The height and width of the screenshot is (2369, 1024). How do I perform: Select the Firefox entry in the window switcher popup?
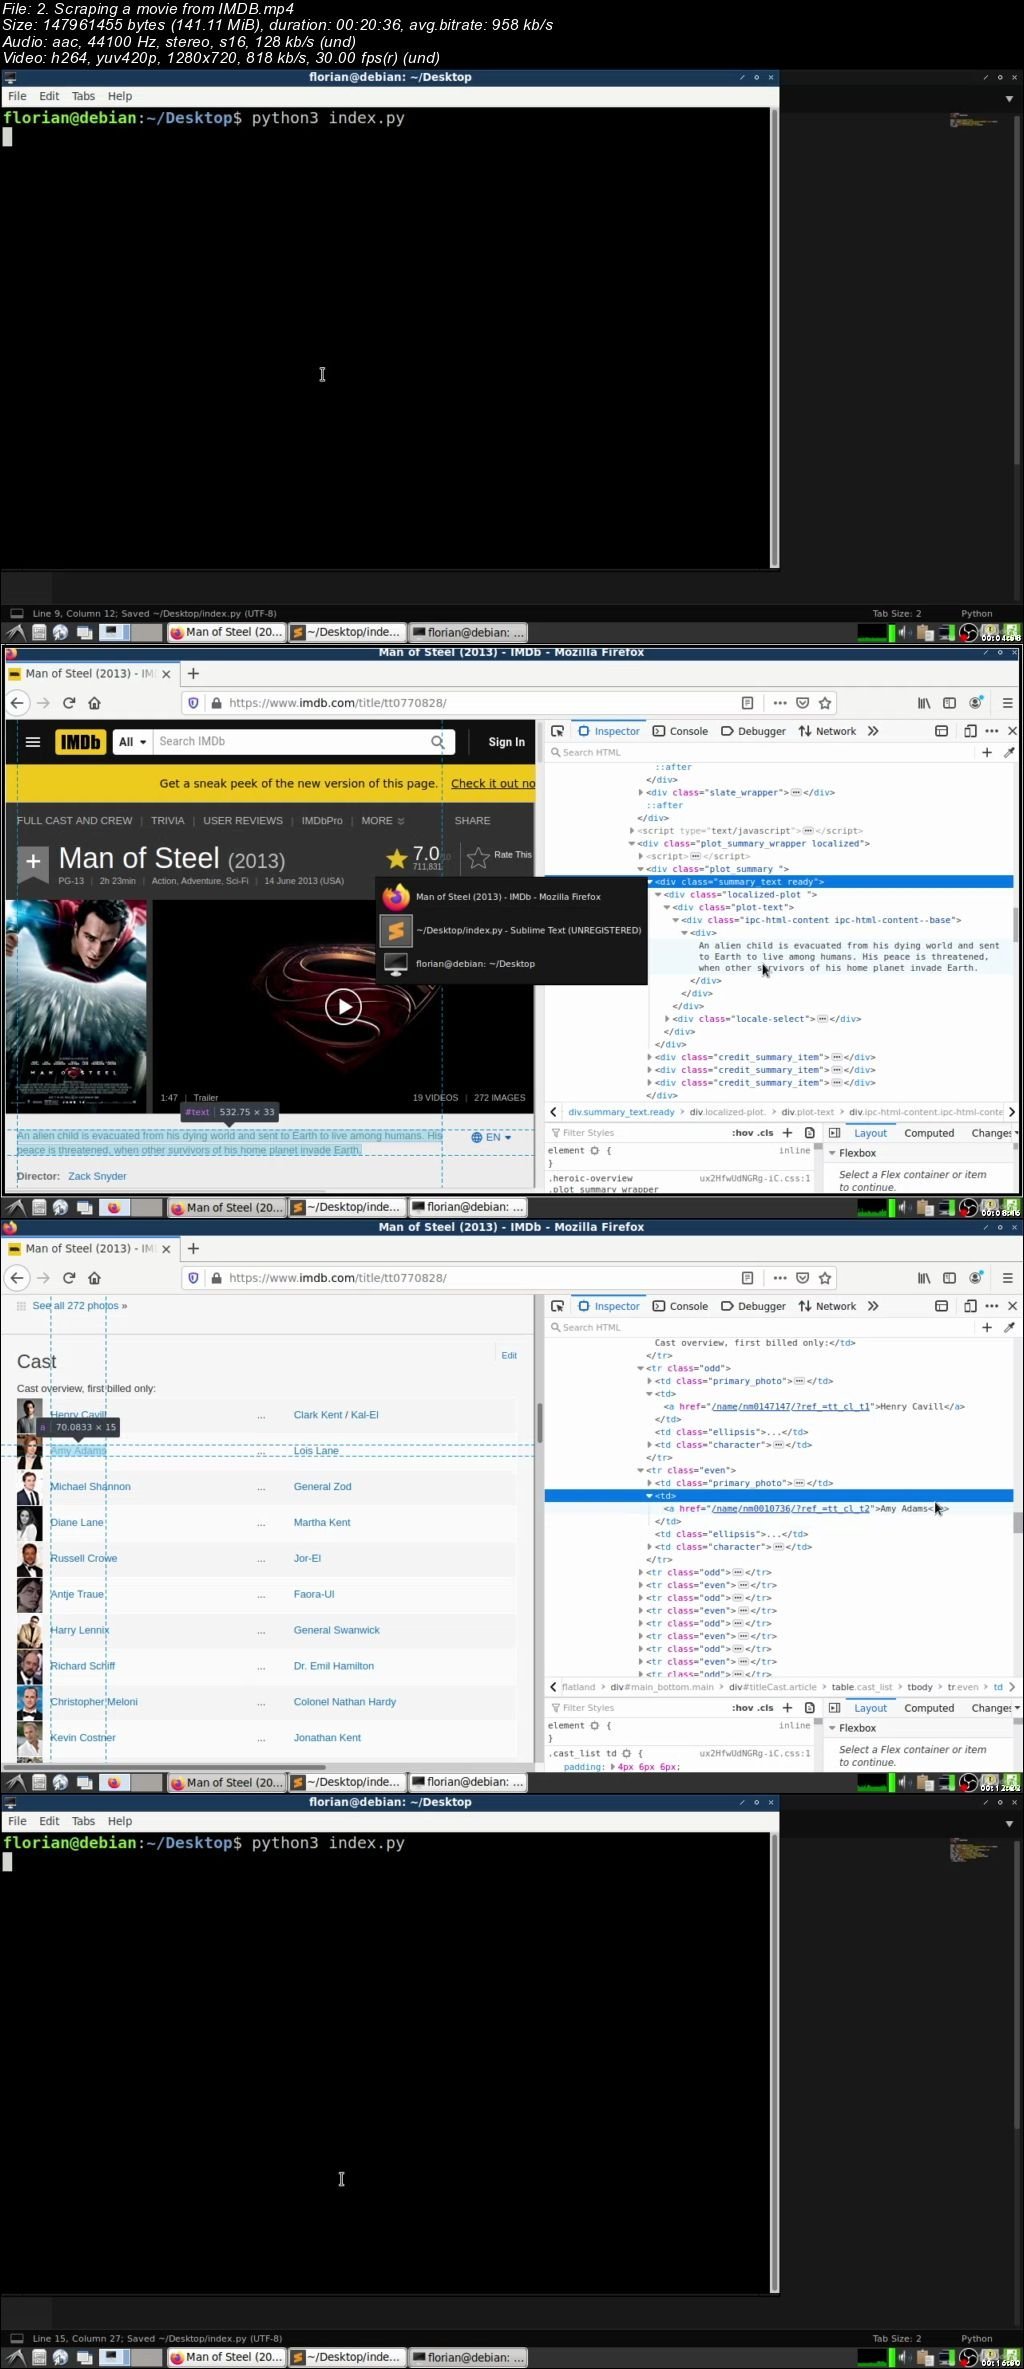point(510,897)
